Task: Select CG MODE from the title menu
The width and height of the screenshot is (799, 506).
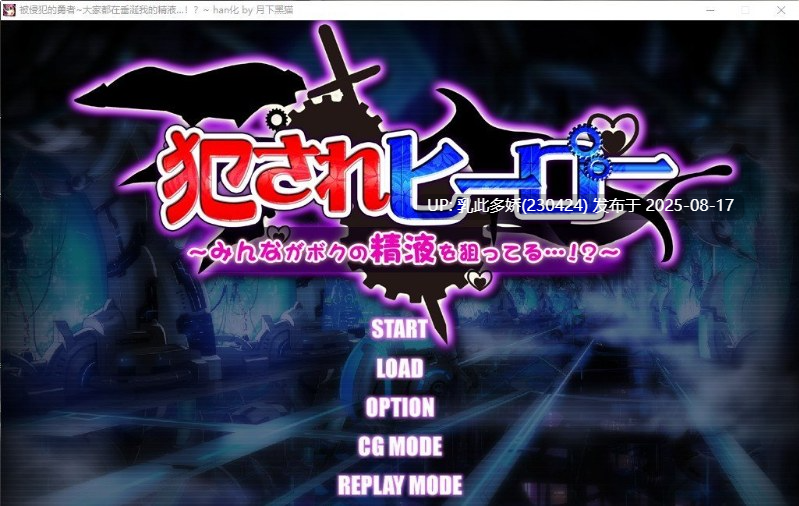Action: (400, 446)
